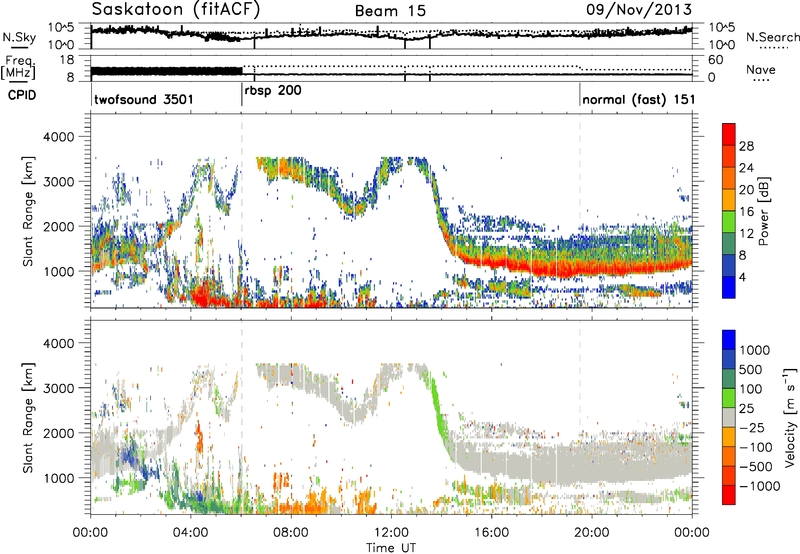This screenshot has width=800, height=554.
Task: Click the date '09/Nov/2013'
Action: pyautogui.click(x=639, y=9)
